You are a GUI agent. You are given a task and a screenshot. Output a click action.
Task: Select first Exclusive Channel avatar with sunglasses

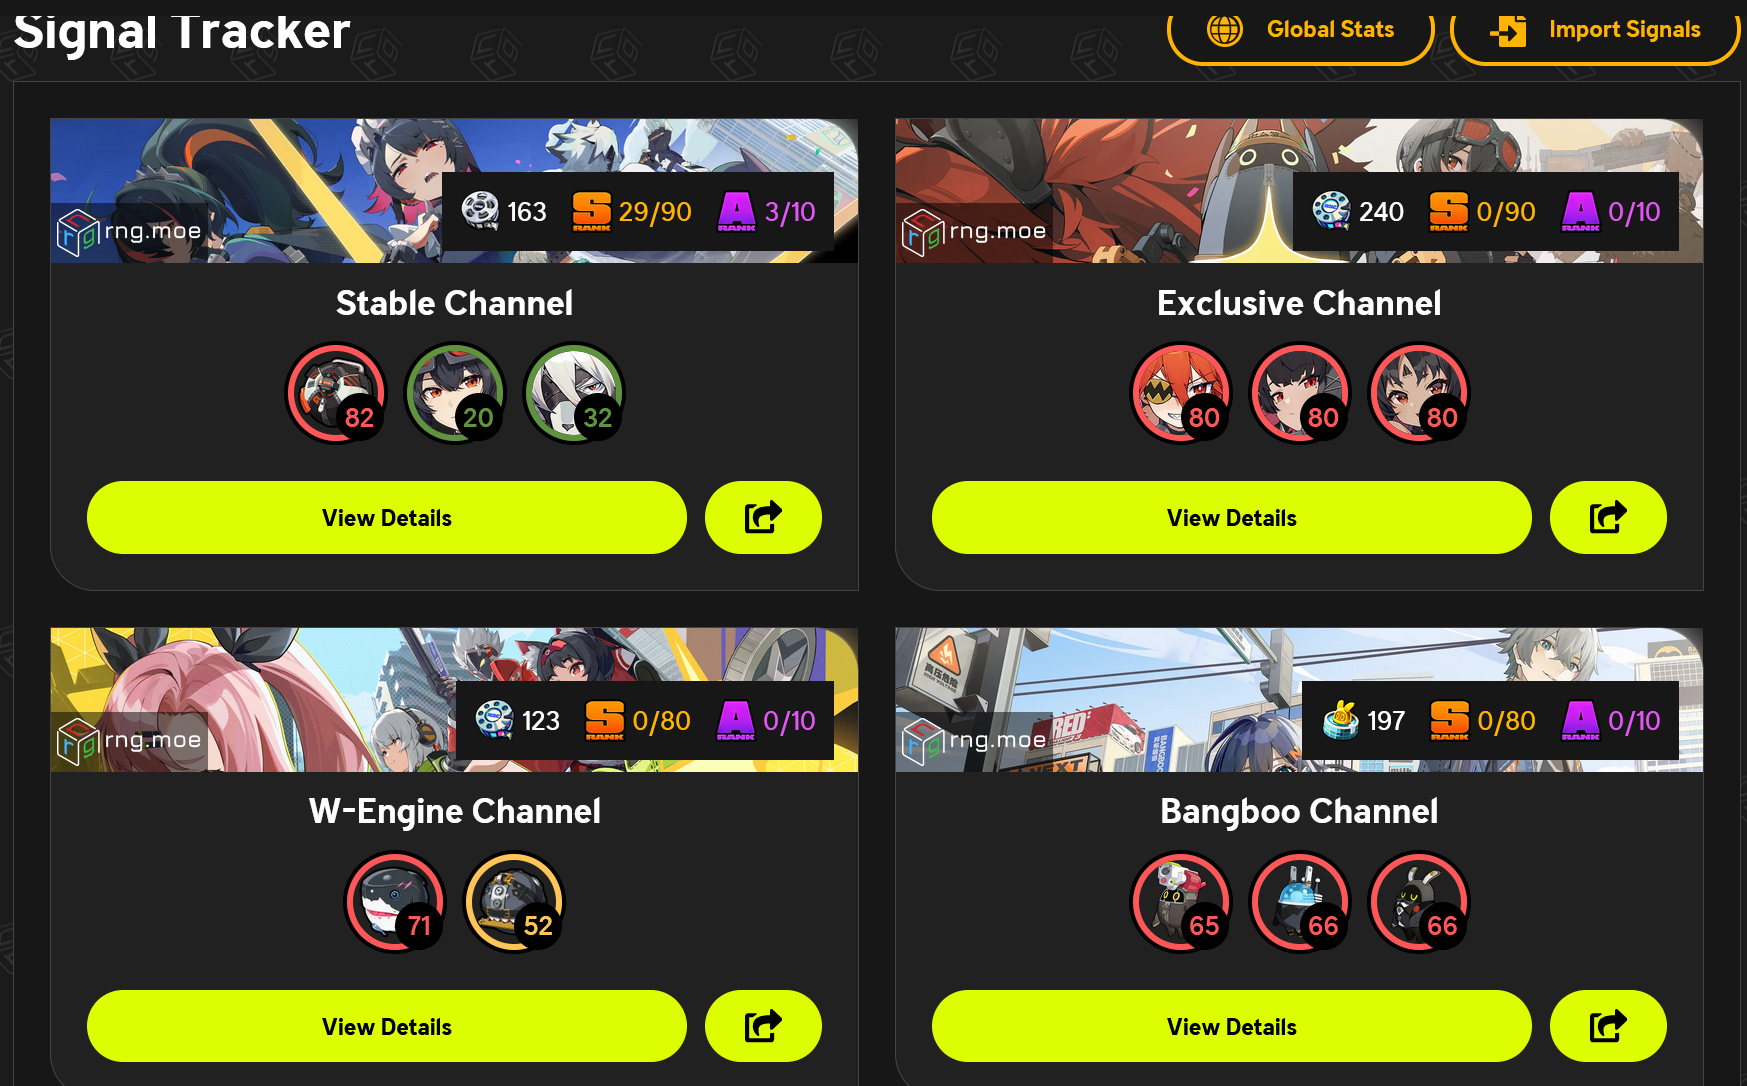[x=1181, y=393]
